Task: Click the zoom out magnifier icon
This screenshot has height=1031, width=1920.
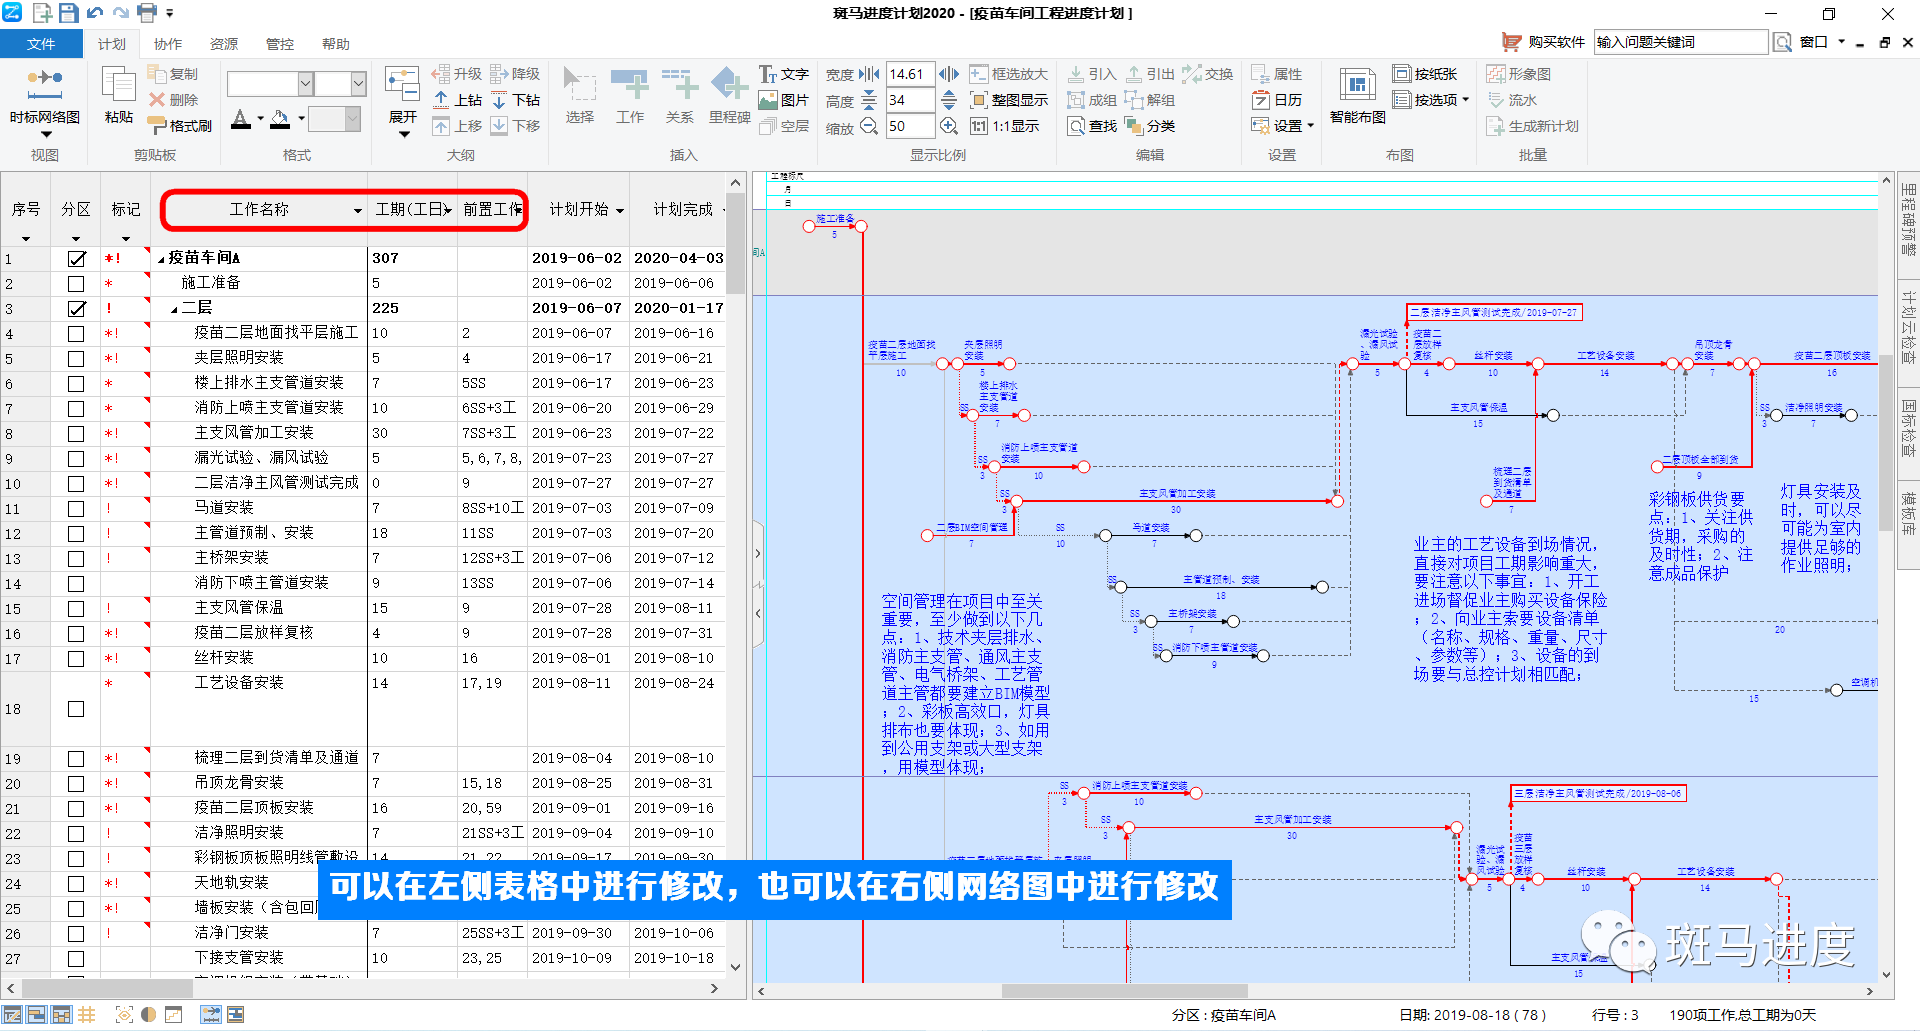Action: 869,126
